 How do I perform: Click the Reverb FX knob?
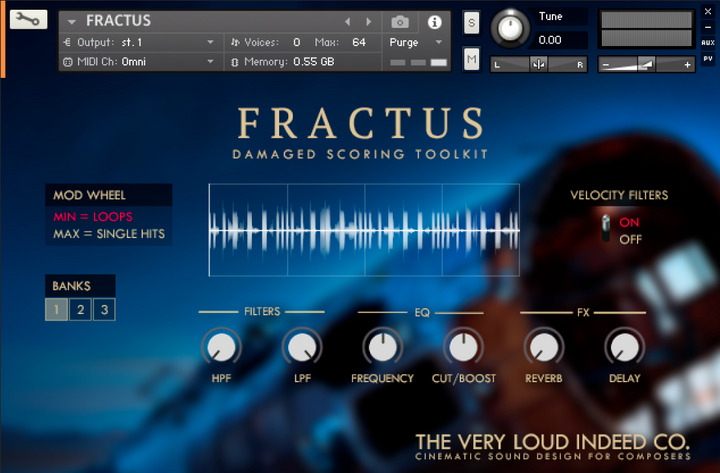[544, 348]
